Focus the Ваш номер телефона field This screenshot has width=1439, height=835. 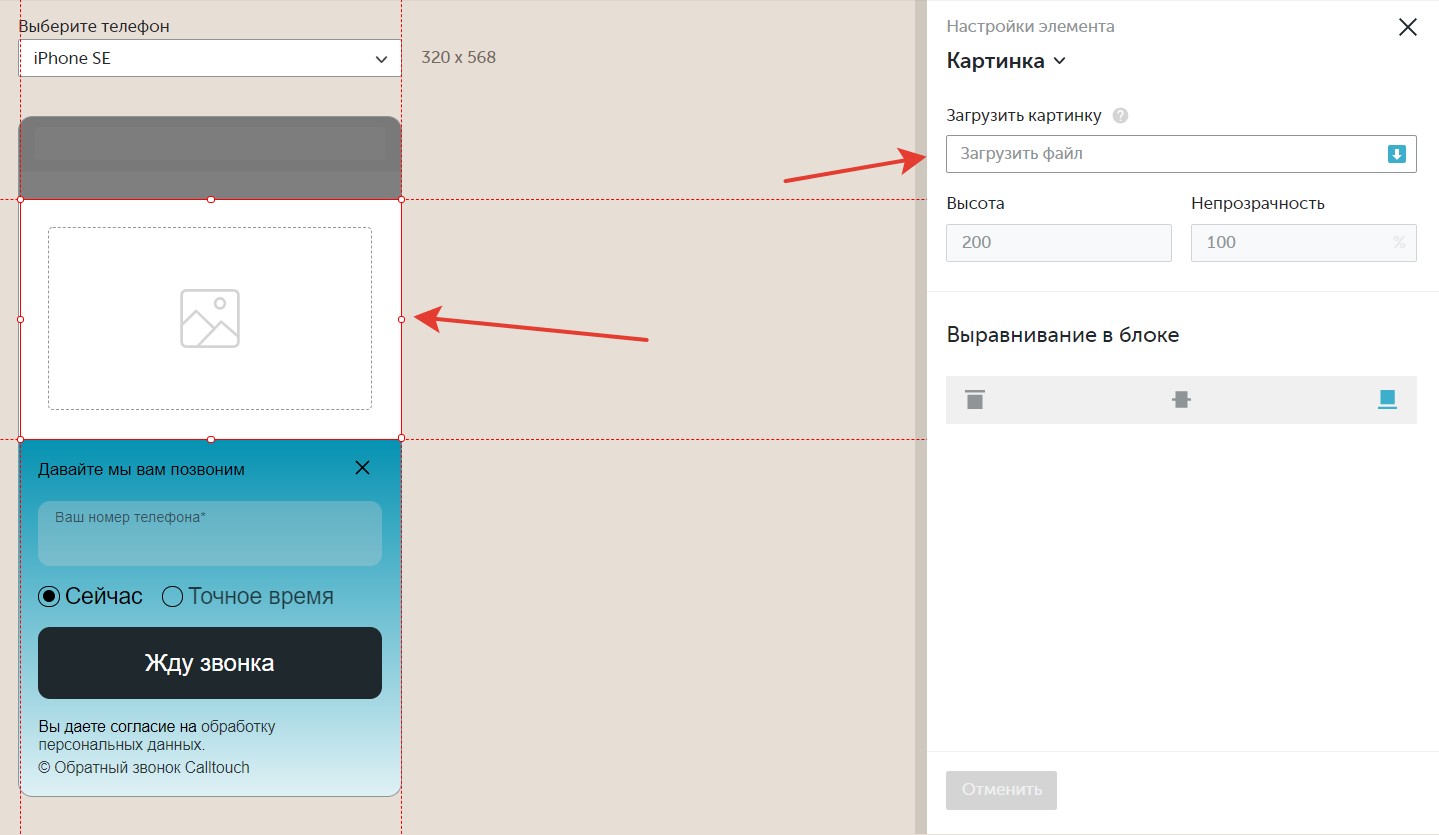[210, 533]
